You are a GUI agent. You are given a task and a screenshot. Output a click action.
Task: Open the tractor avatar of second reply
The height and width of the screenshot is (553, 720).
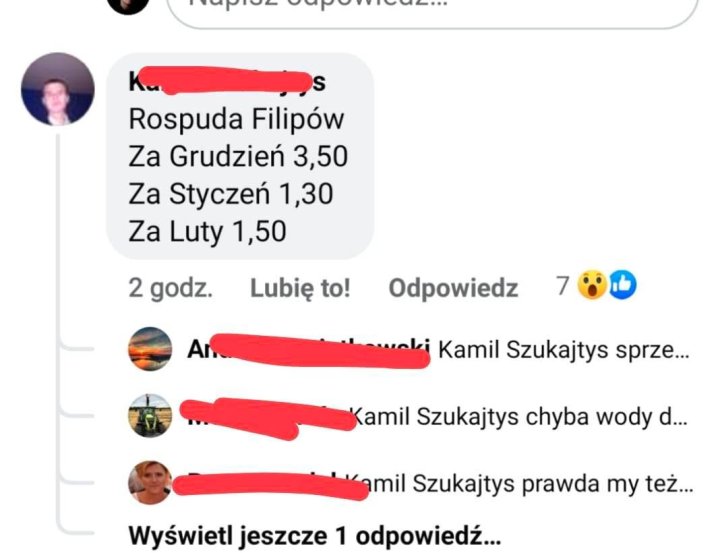coord(150,416)
